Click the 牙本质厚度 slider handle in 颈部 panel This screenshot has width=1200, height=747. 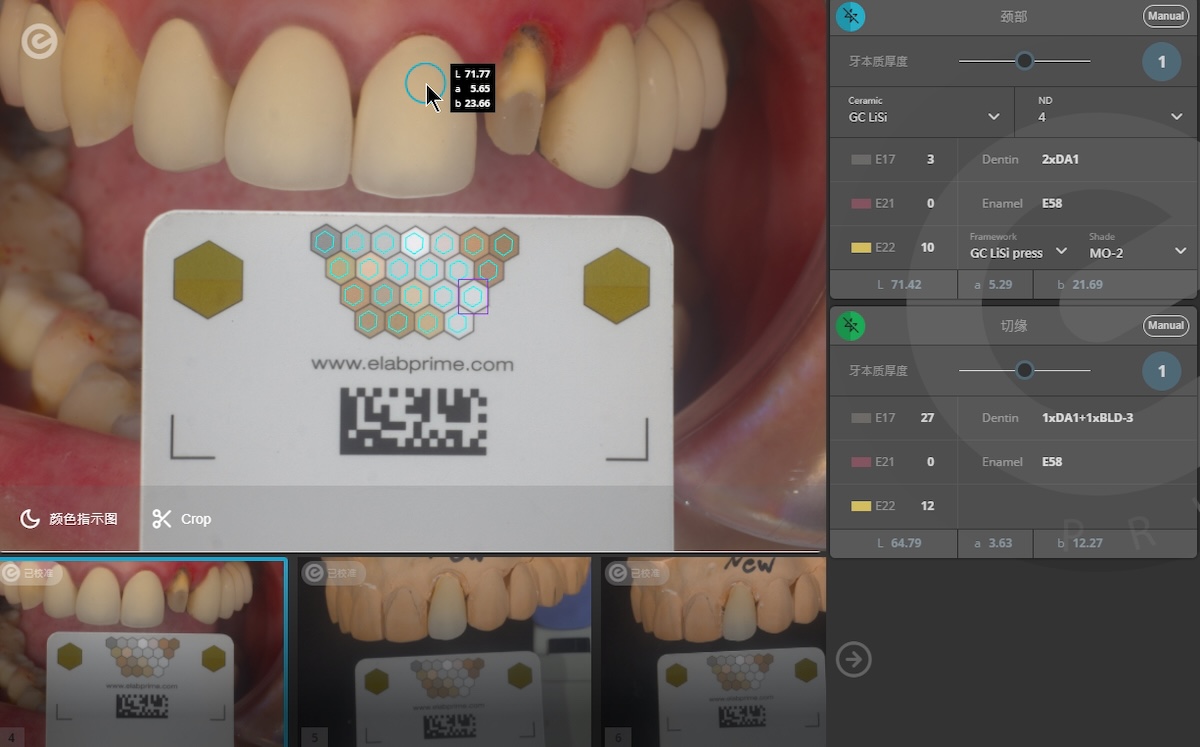pos(1024,61)
